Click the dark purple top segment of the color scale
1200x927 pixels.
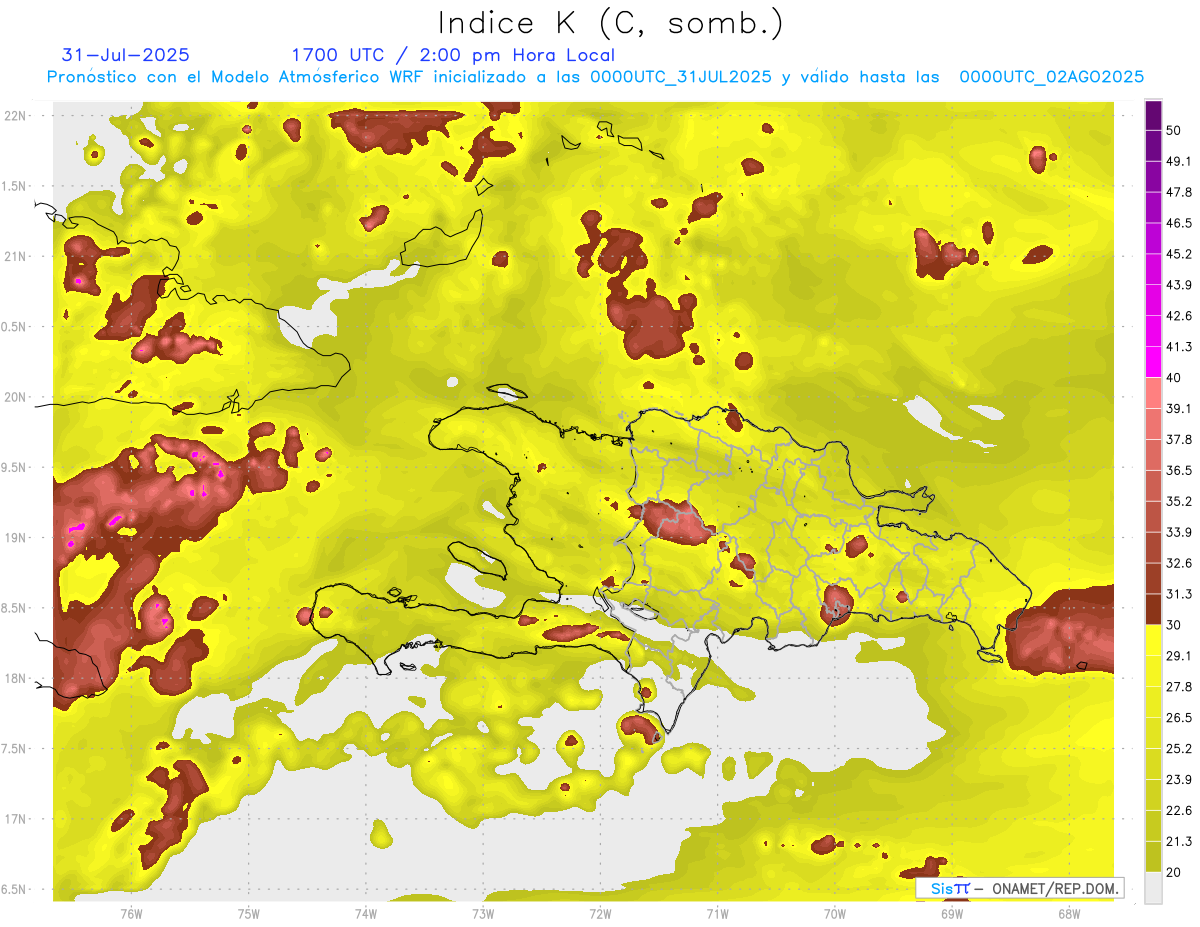pyautogui.click(x=1153, y=115)
